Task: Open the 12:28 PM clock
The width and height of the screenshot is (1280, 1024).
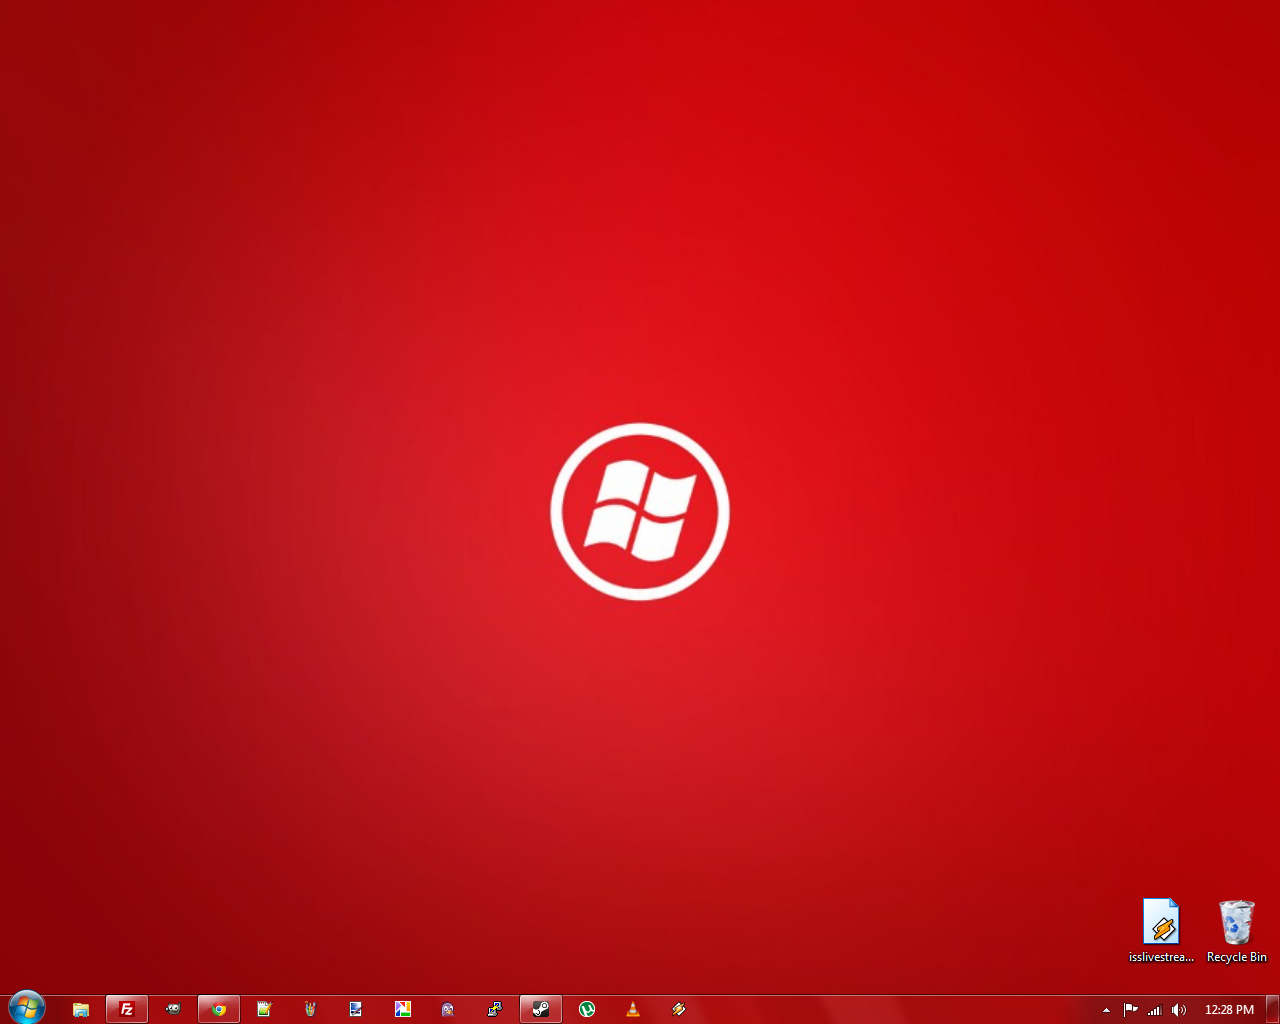Action: [x=1229, y=1010]
